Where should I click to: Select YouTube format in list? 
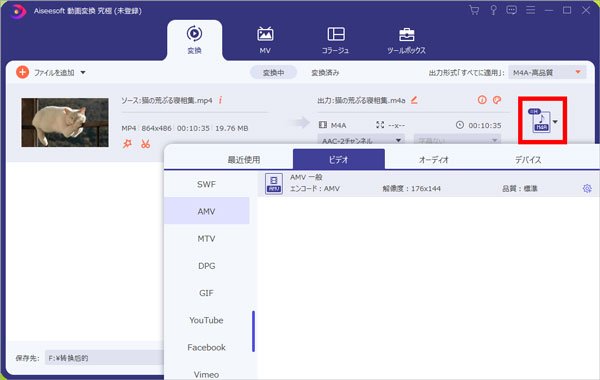pyautogui.click(x=207, y=320)
